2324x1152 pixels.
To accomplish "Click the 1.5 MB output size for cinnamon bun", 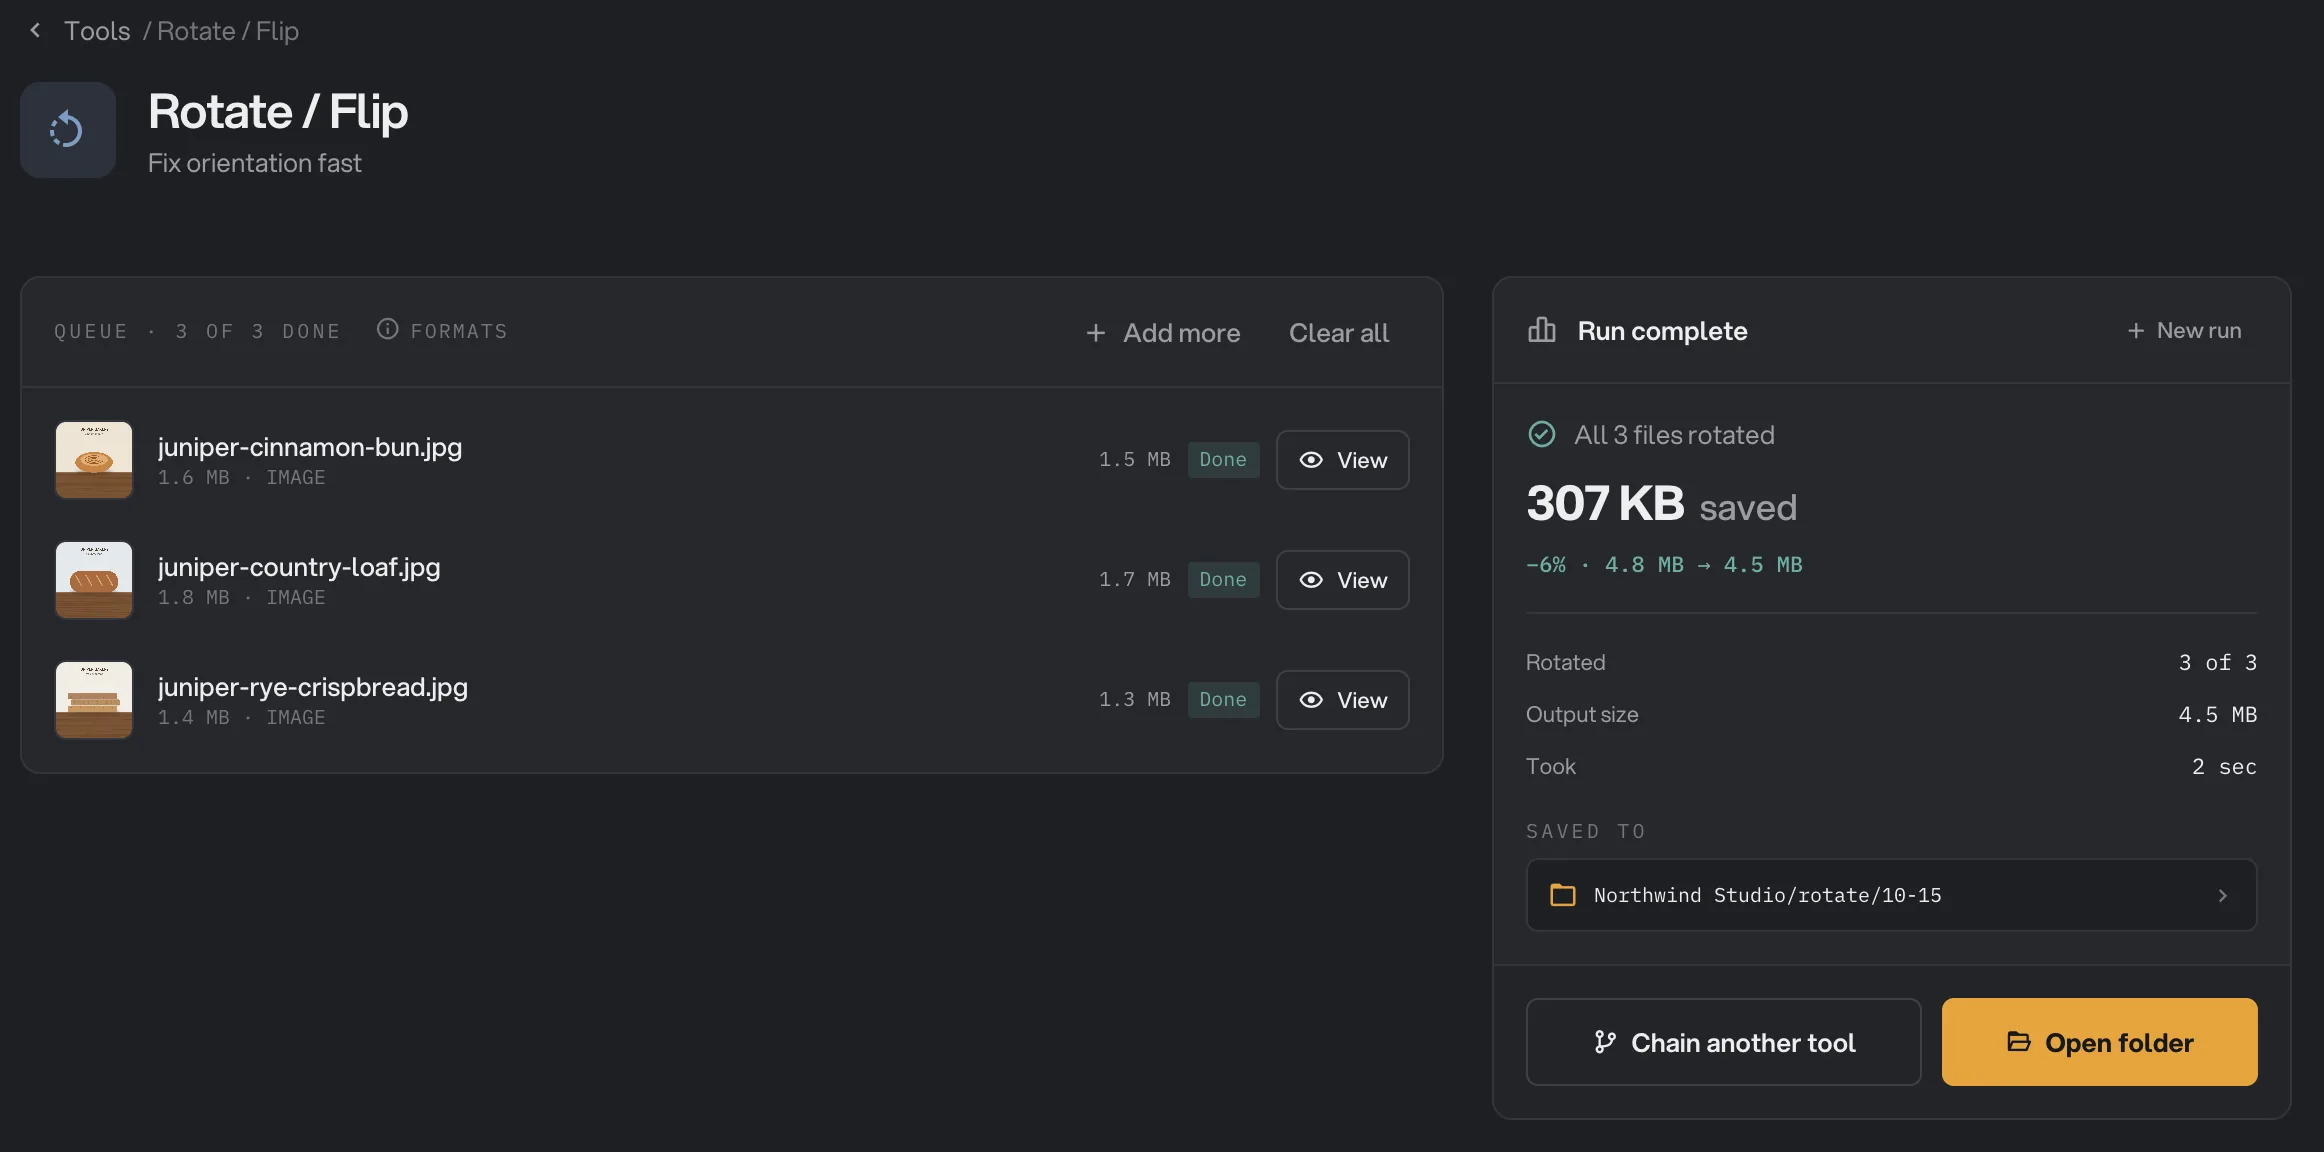I will click(x=1134, y=460).
